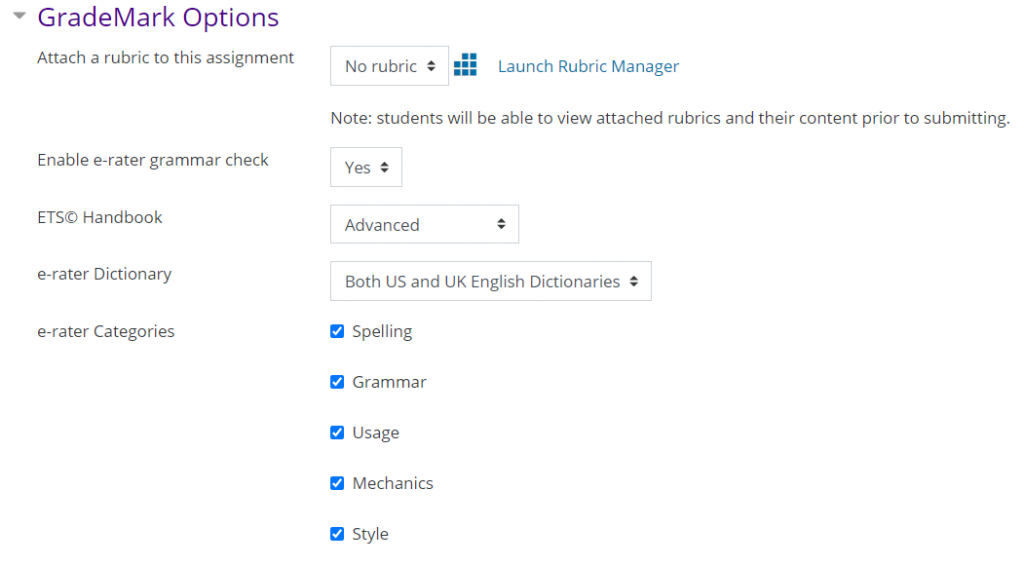This screenshot has height=565, width=1024.
Task: Click the 'Enable e-rater grammar check' label
Action: (153, 160)
